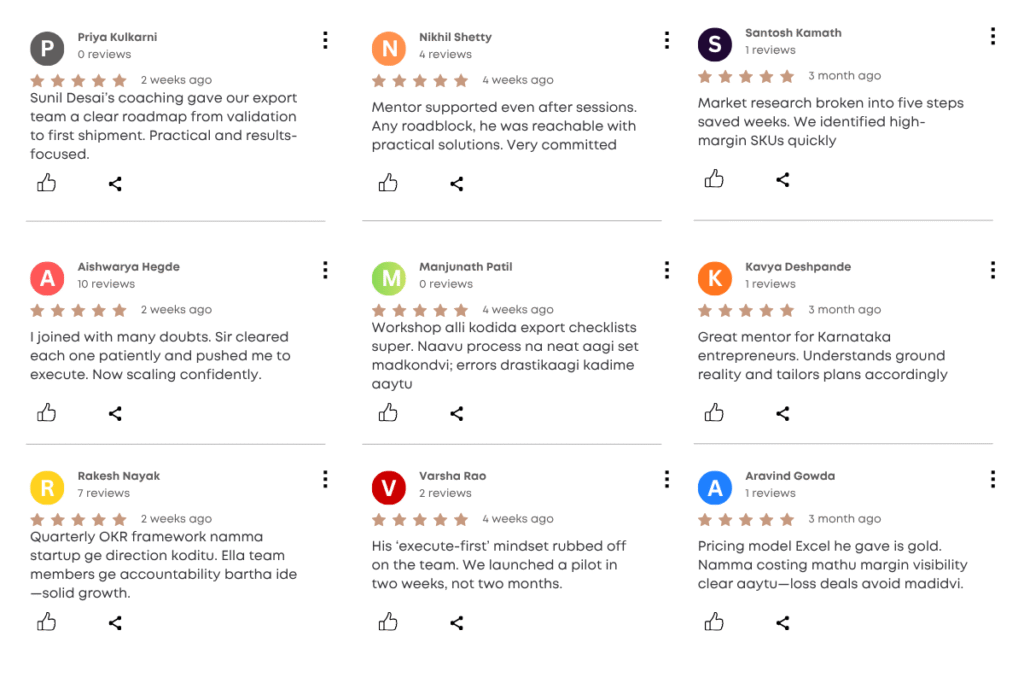Image resolution: width=1024 pixels, height=683 pixels.
Task: Click Rakesh Nayak's yellow avatar
Action: click(47, 487)
